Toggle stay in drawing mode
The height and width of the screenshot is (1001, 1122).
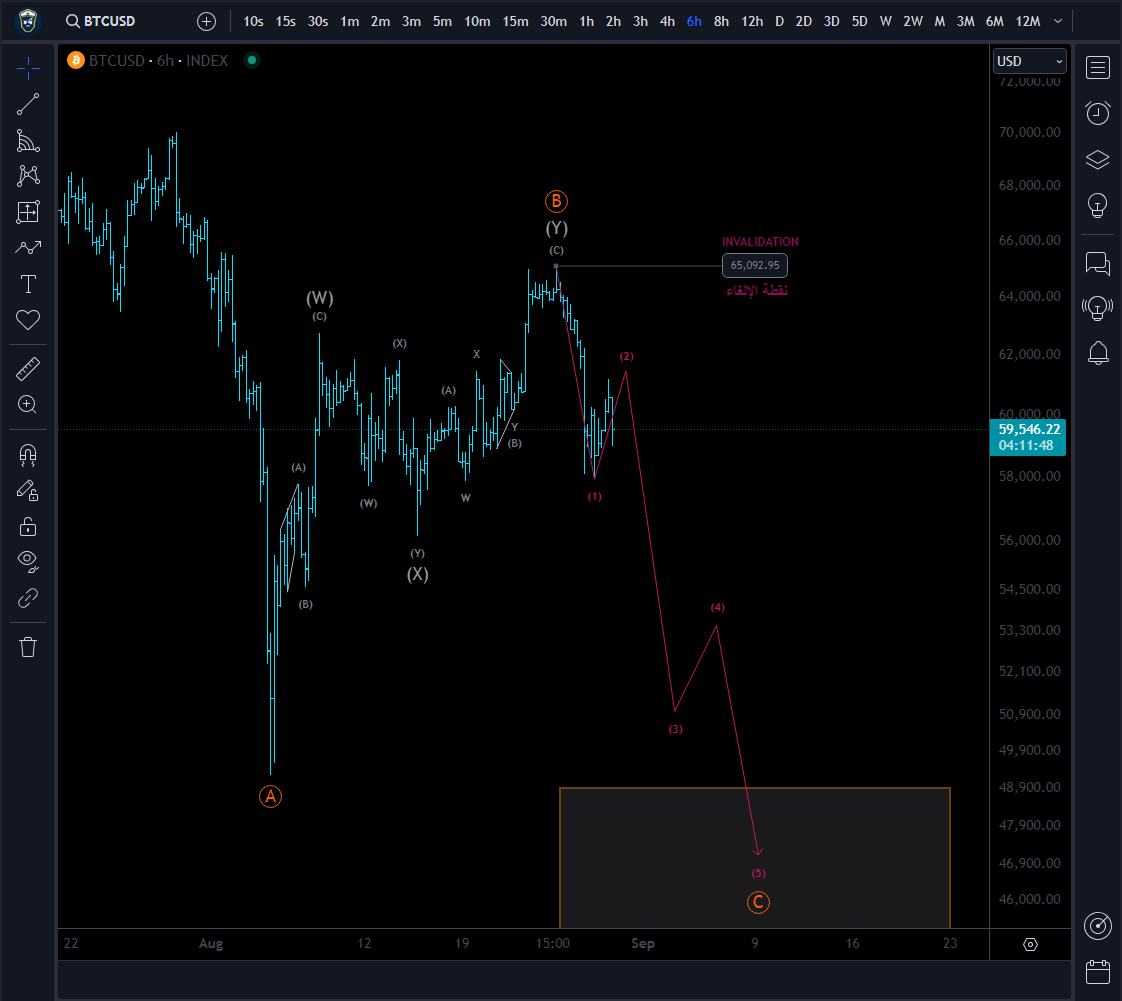[x=28, y=491]
